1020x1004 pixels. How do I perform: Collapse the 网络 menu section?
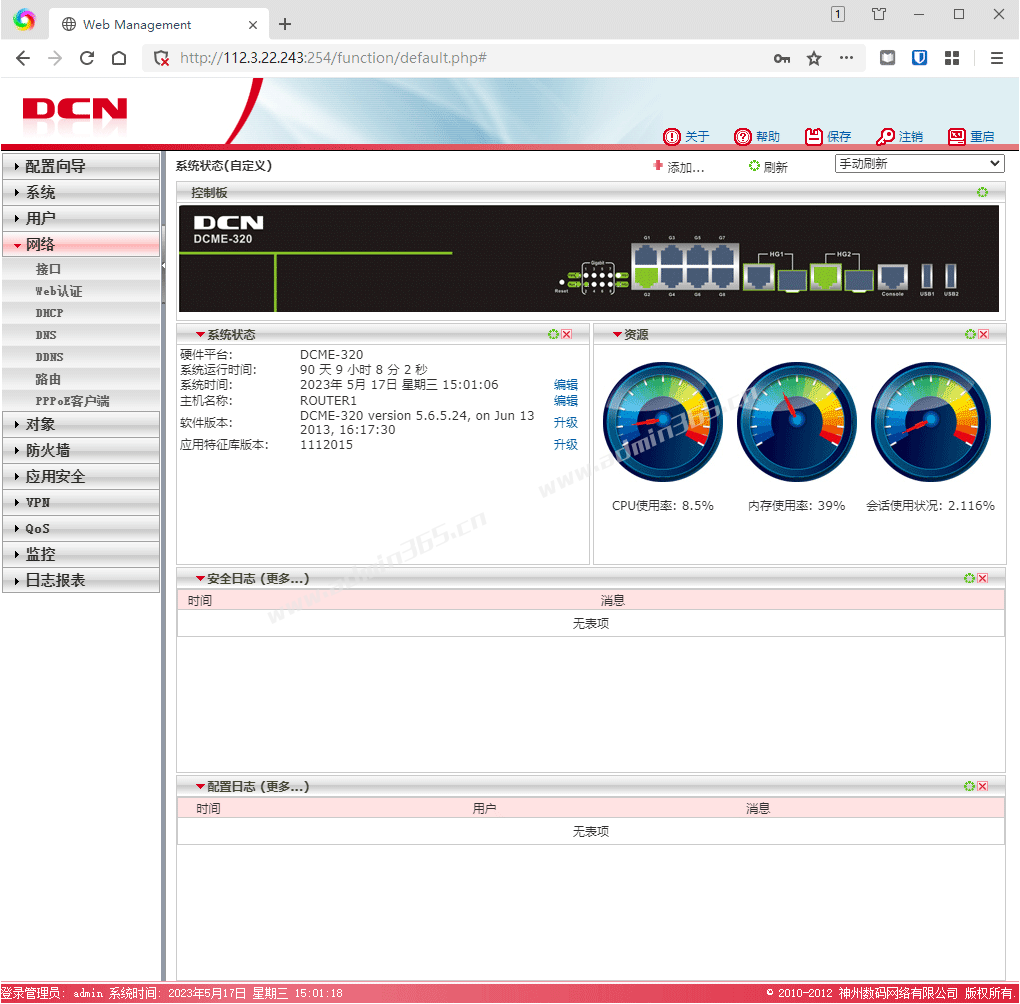(81, 244)
